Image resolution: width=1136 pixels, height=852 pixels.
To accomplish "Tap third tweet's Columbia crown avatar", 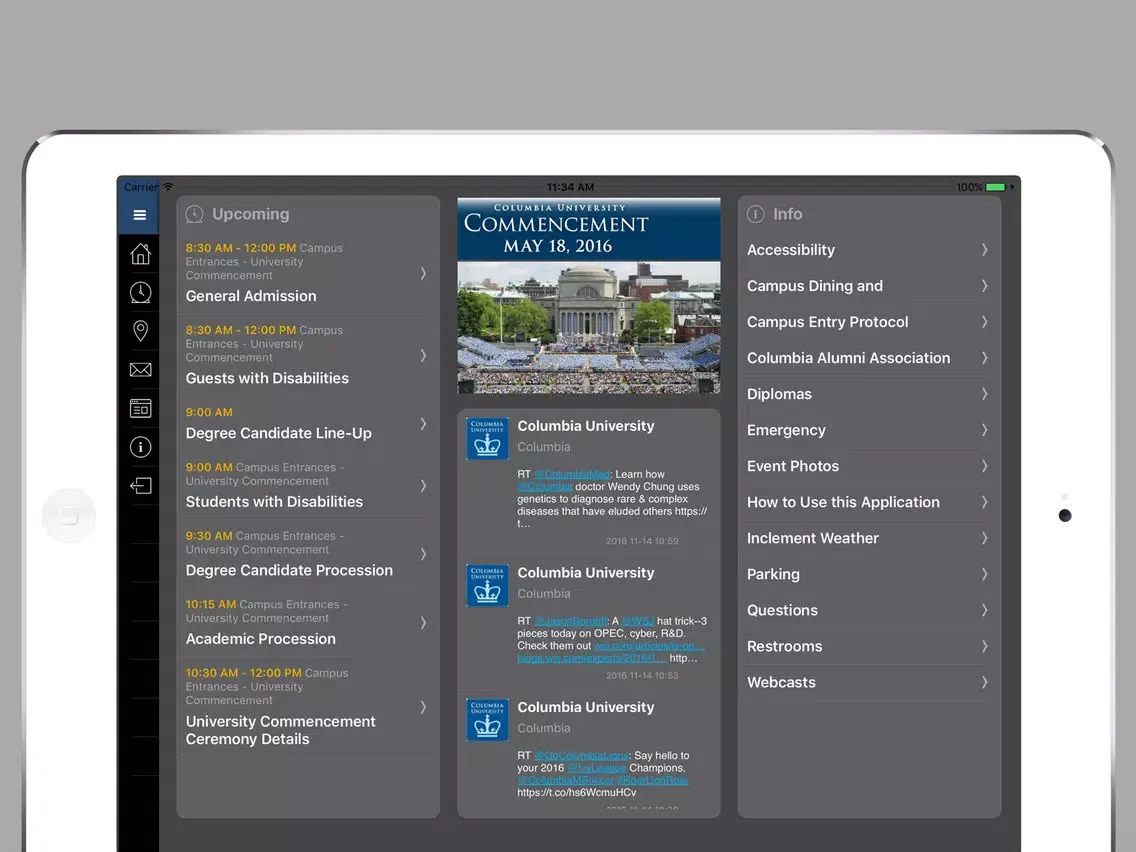I will [487, 719].
